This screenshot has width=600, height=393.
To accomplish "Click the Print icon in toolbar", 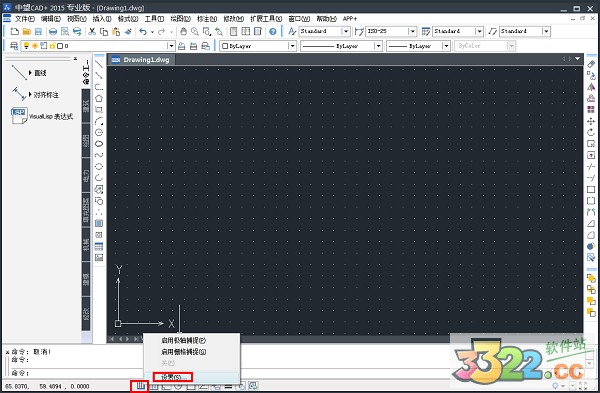I will click(x=53, y=31).
